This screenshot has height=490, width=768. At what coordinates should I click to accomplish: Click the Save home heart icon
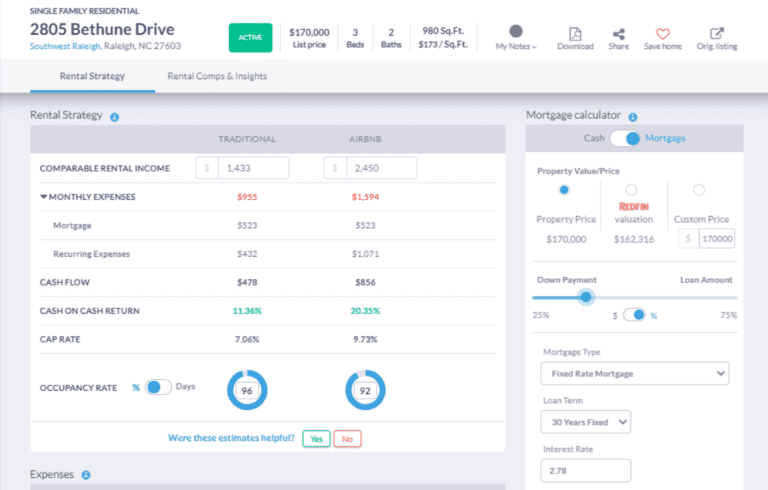coord(663,33)
